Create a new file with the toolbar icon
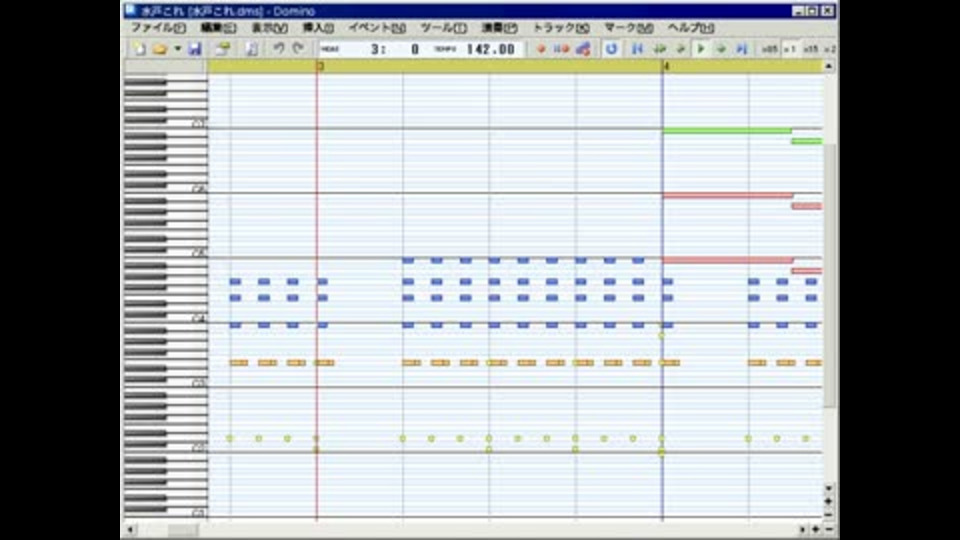The image size is (960, 540). (x=140, y=49)
